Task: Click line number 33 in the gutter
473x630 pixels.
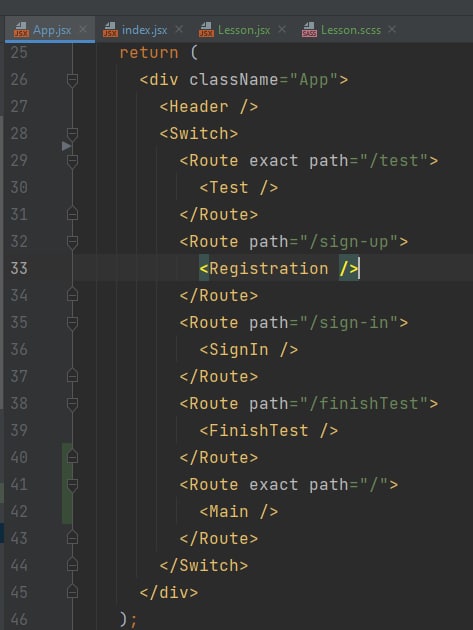Action: [x=19, y=268]
